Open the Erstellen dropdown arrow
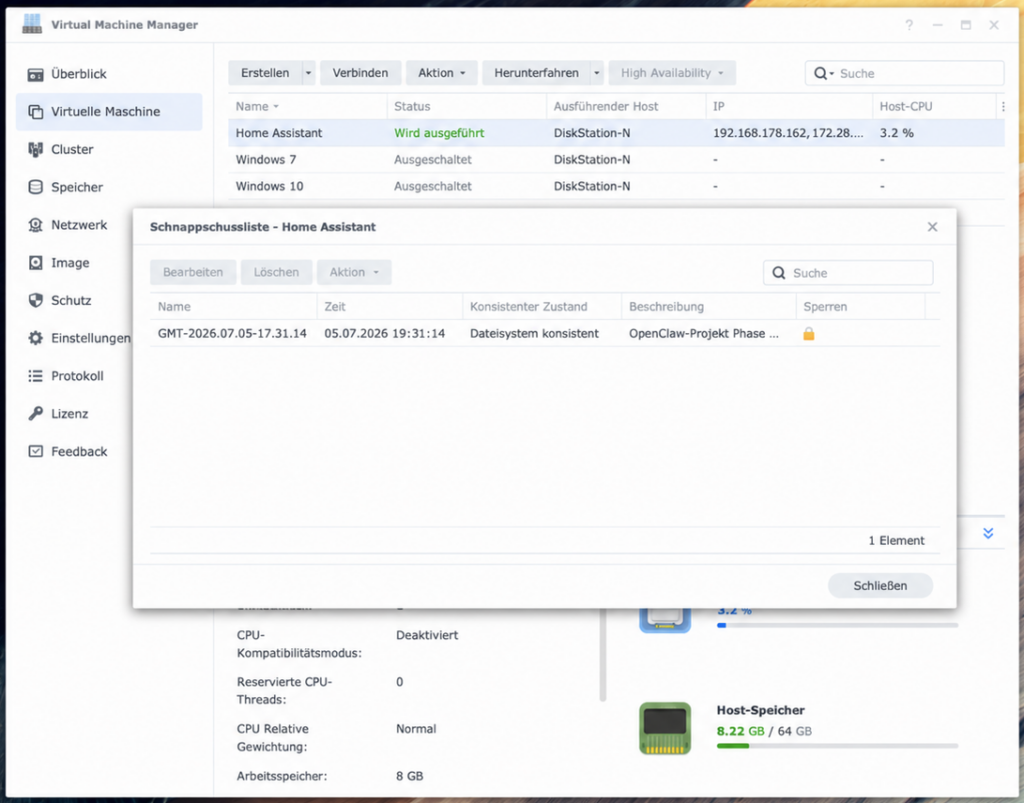This screenshot has height=803, width=1024. (308, 73)
